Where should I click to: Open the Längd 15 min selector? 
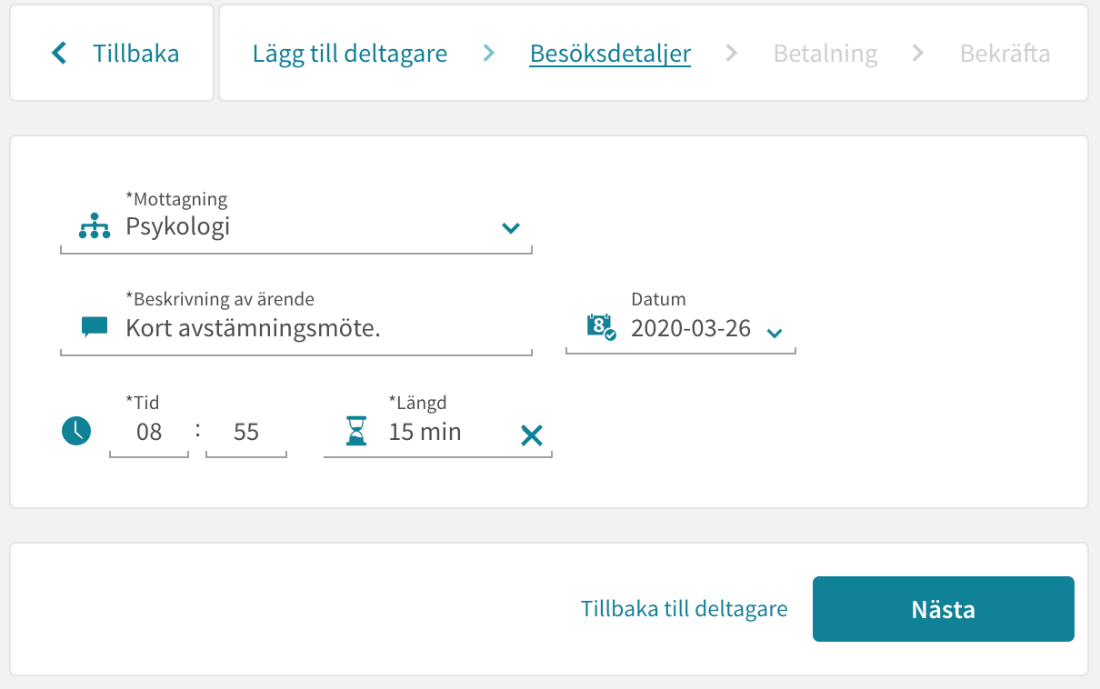coord(438,432)
